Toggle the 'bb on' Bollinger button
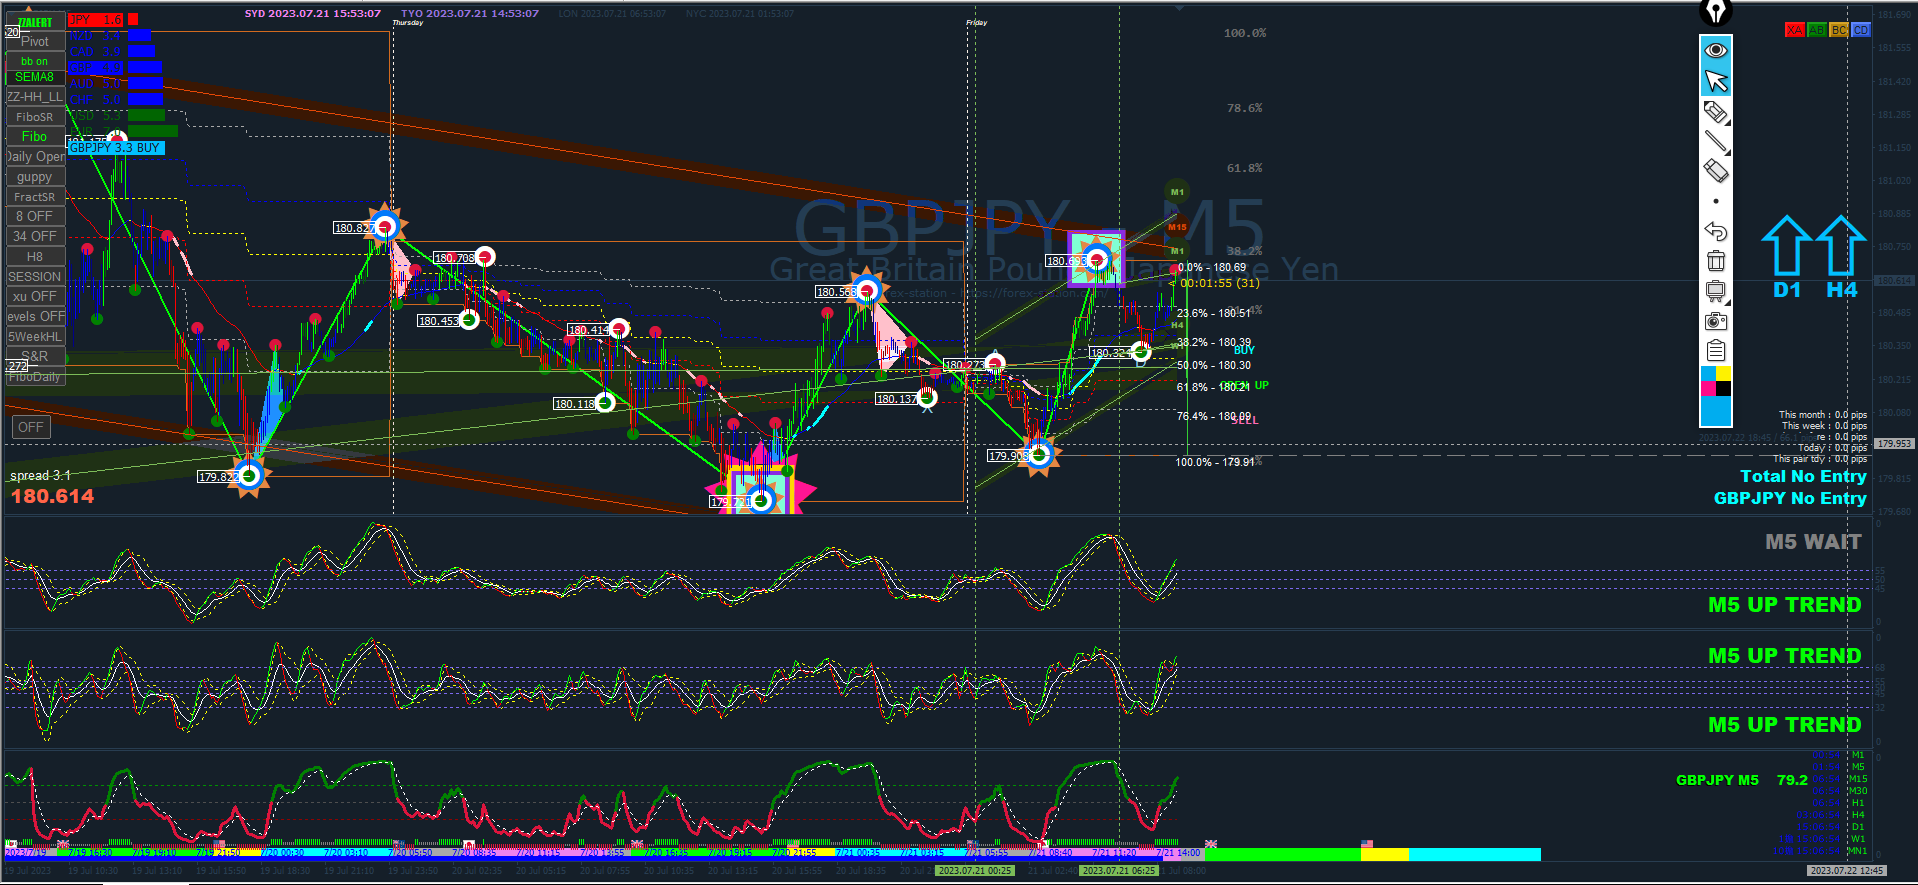The width and height of the screenshot is (1918, 885). point(35,61)
